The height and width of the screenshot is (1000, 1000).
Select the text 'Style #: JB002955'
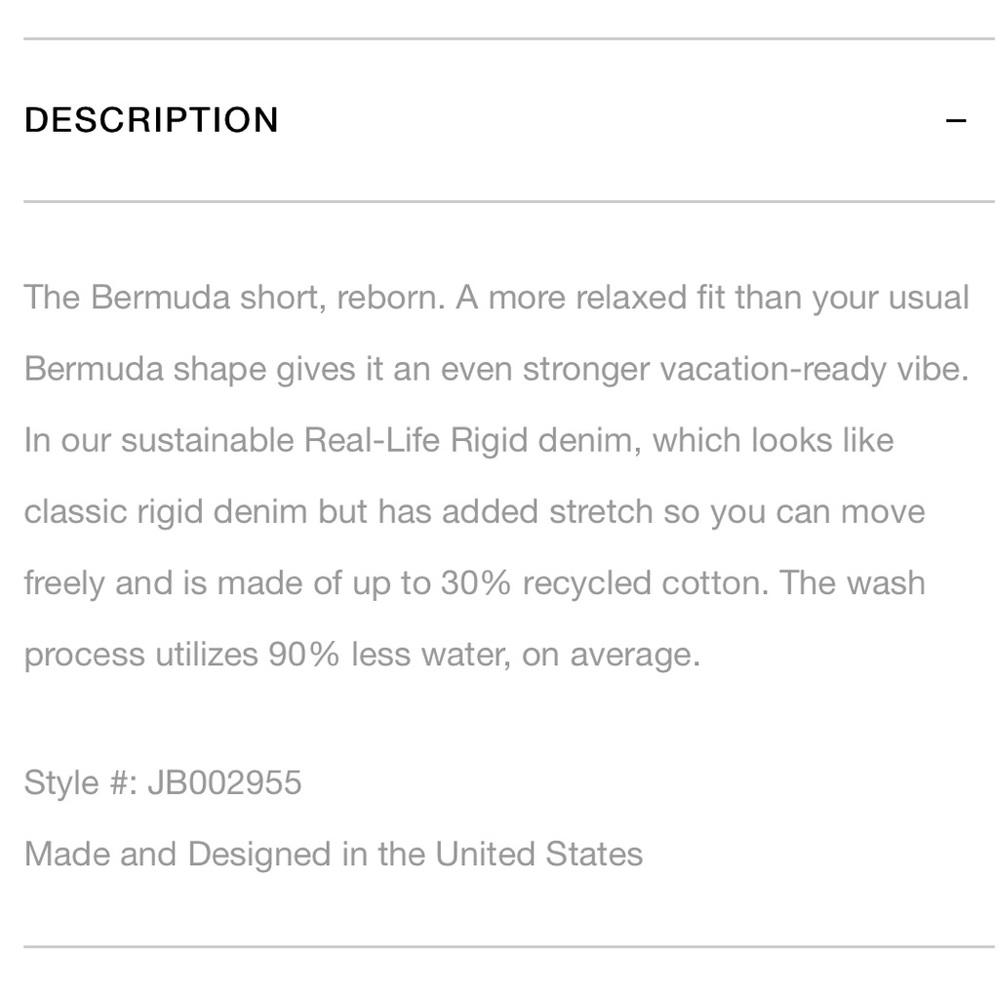tap(162, 782)
